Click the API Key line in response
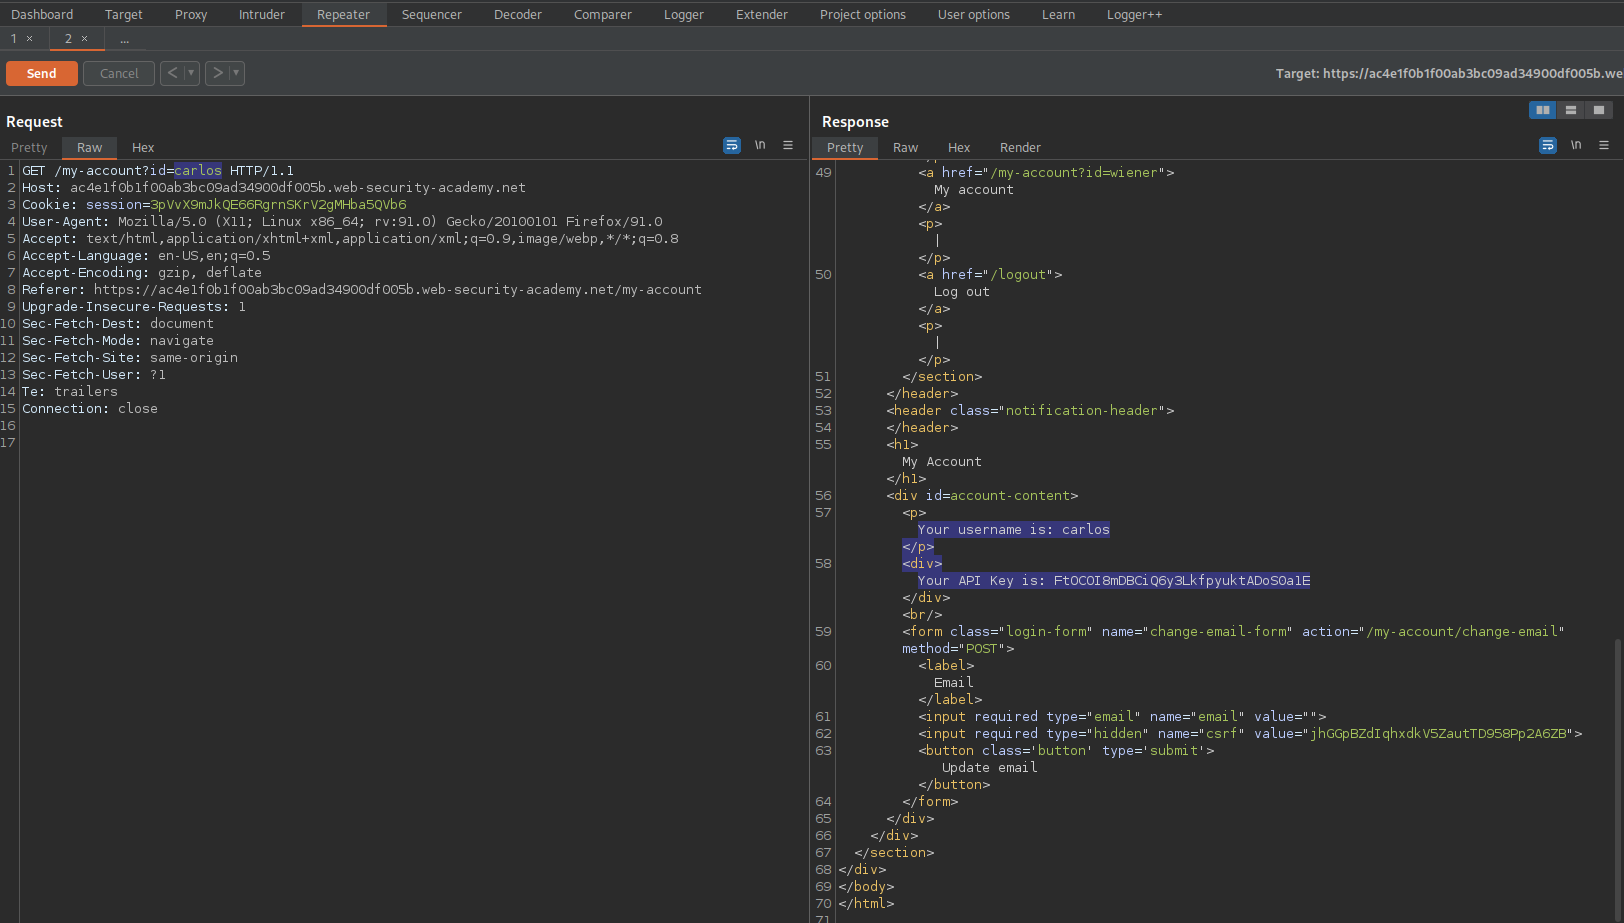The height and width of the screenshot is (923, 1624). click(x=1114, y=581)
